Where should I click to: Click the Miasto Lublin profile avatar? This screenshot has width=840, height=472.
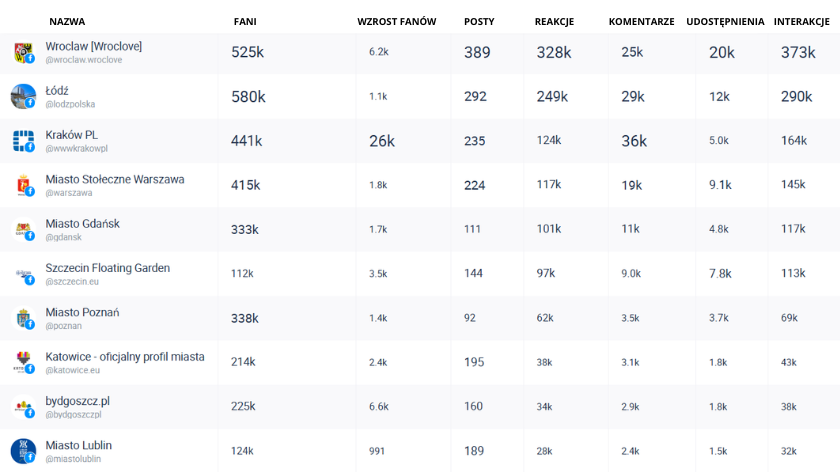coord(23,450)
